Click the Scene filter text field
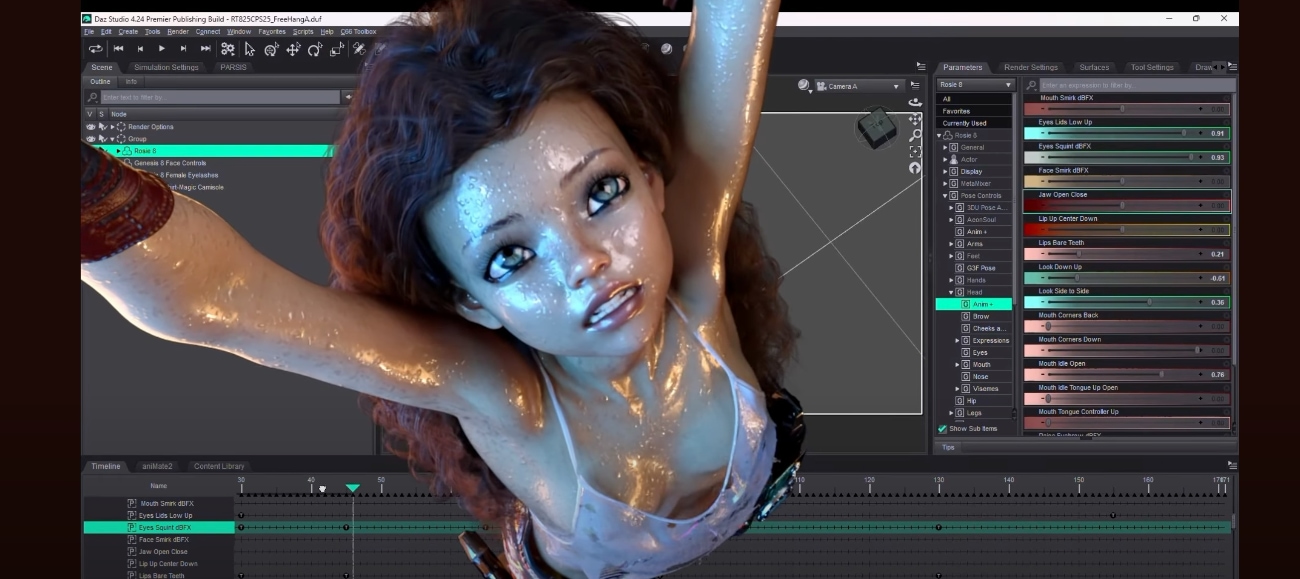 [220, 98]
